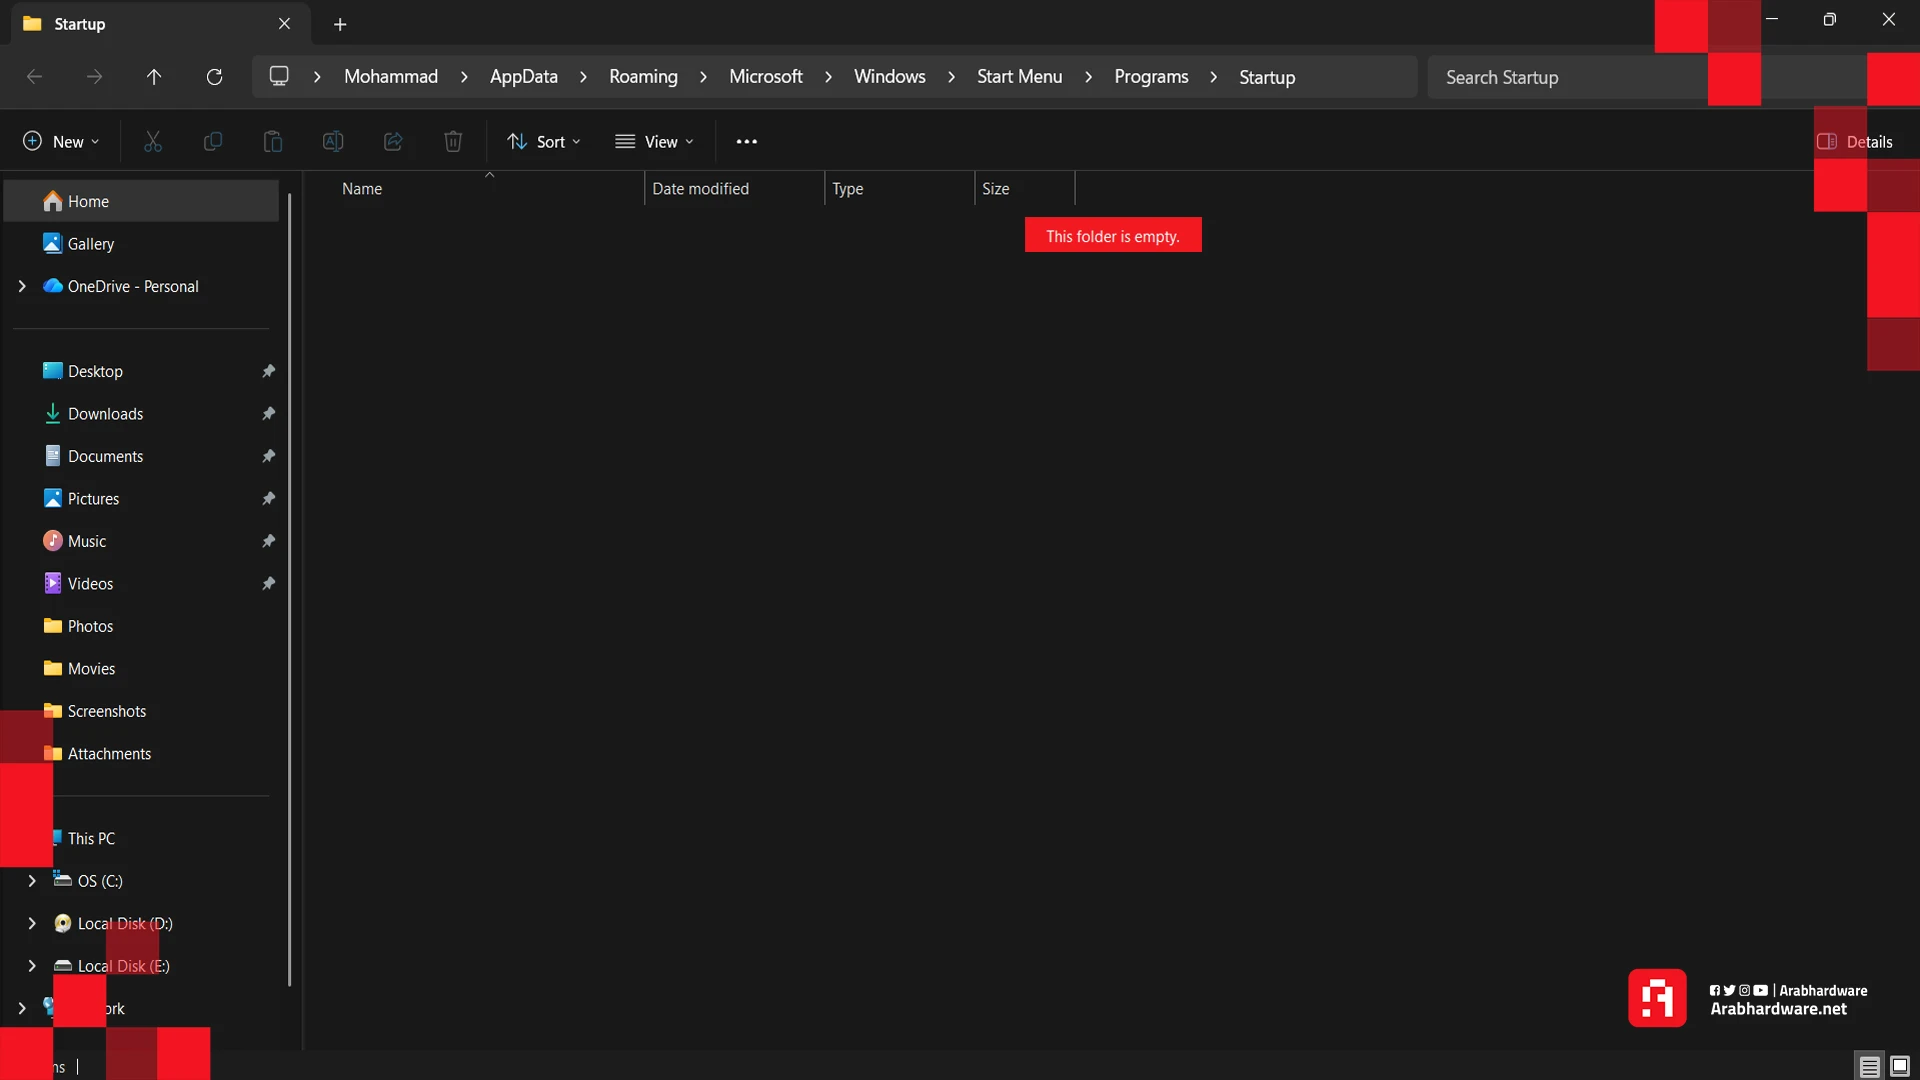The width and height of the screenshot is (1920, 1080).
Task: Expand the OS (C:) drive
Action: pos(30,880)
